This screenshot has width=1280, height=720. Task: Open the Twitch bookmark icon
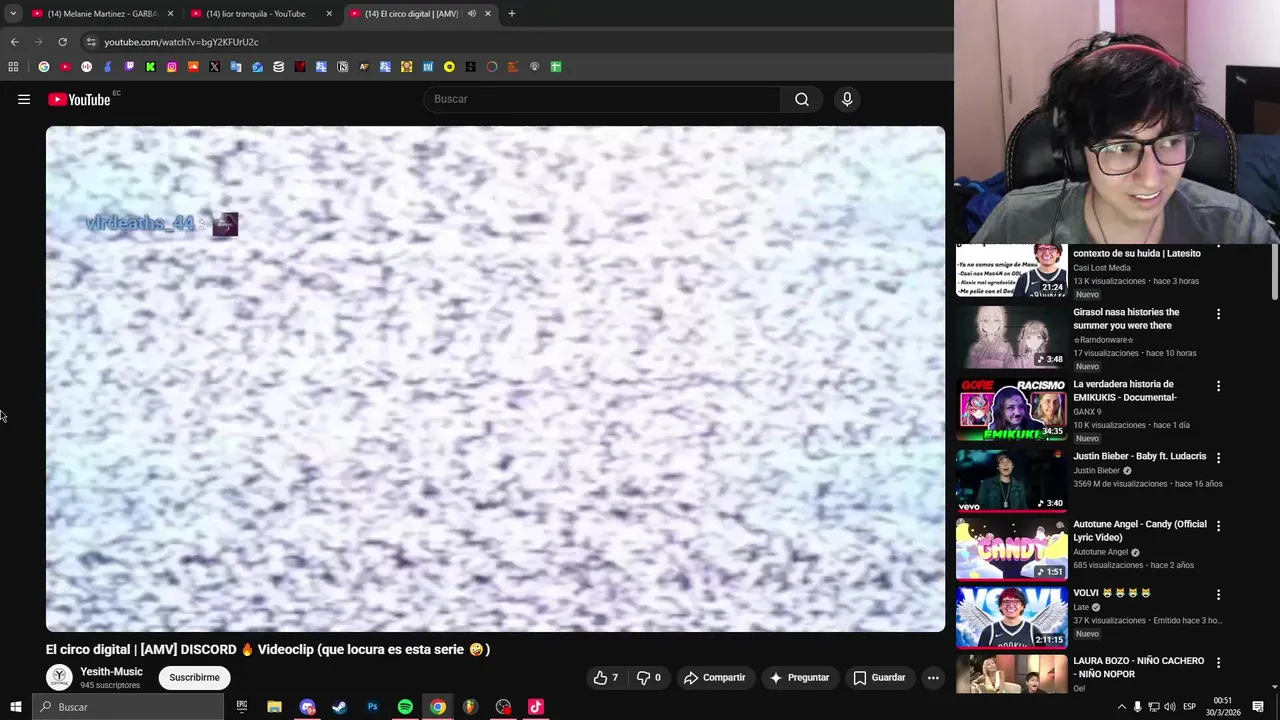(x=129, y=67)
